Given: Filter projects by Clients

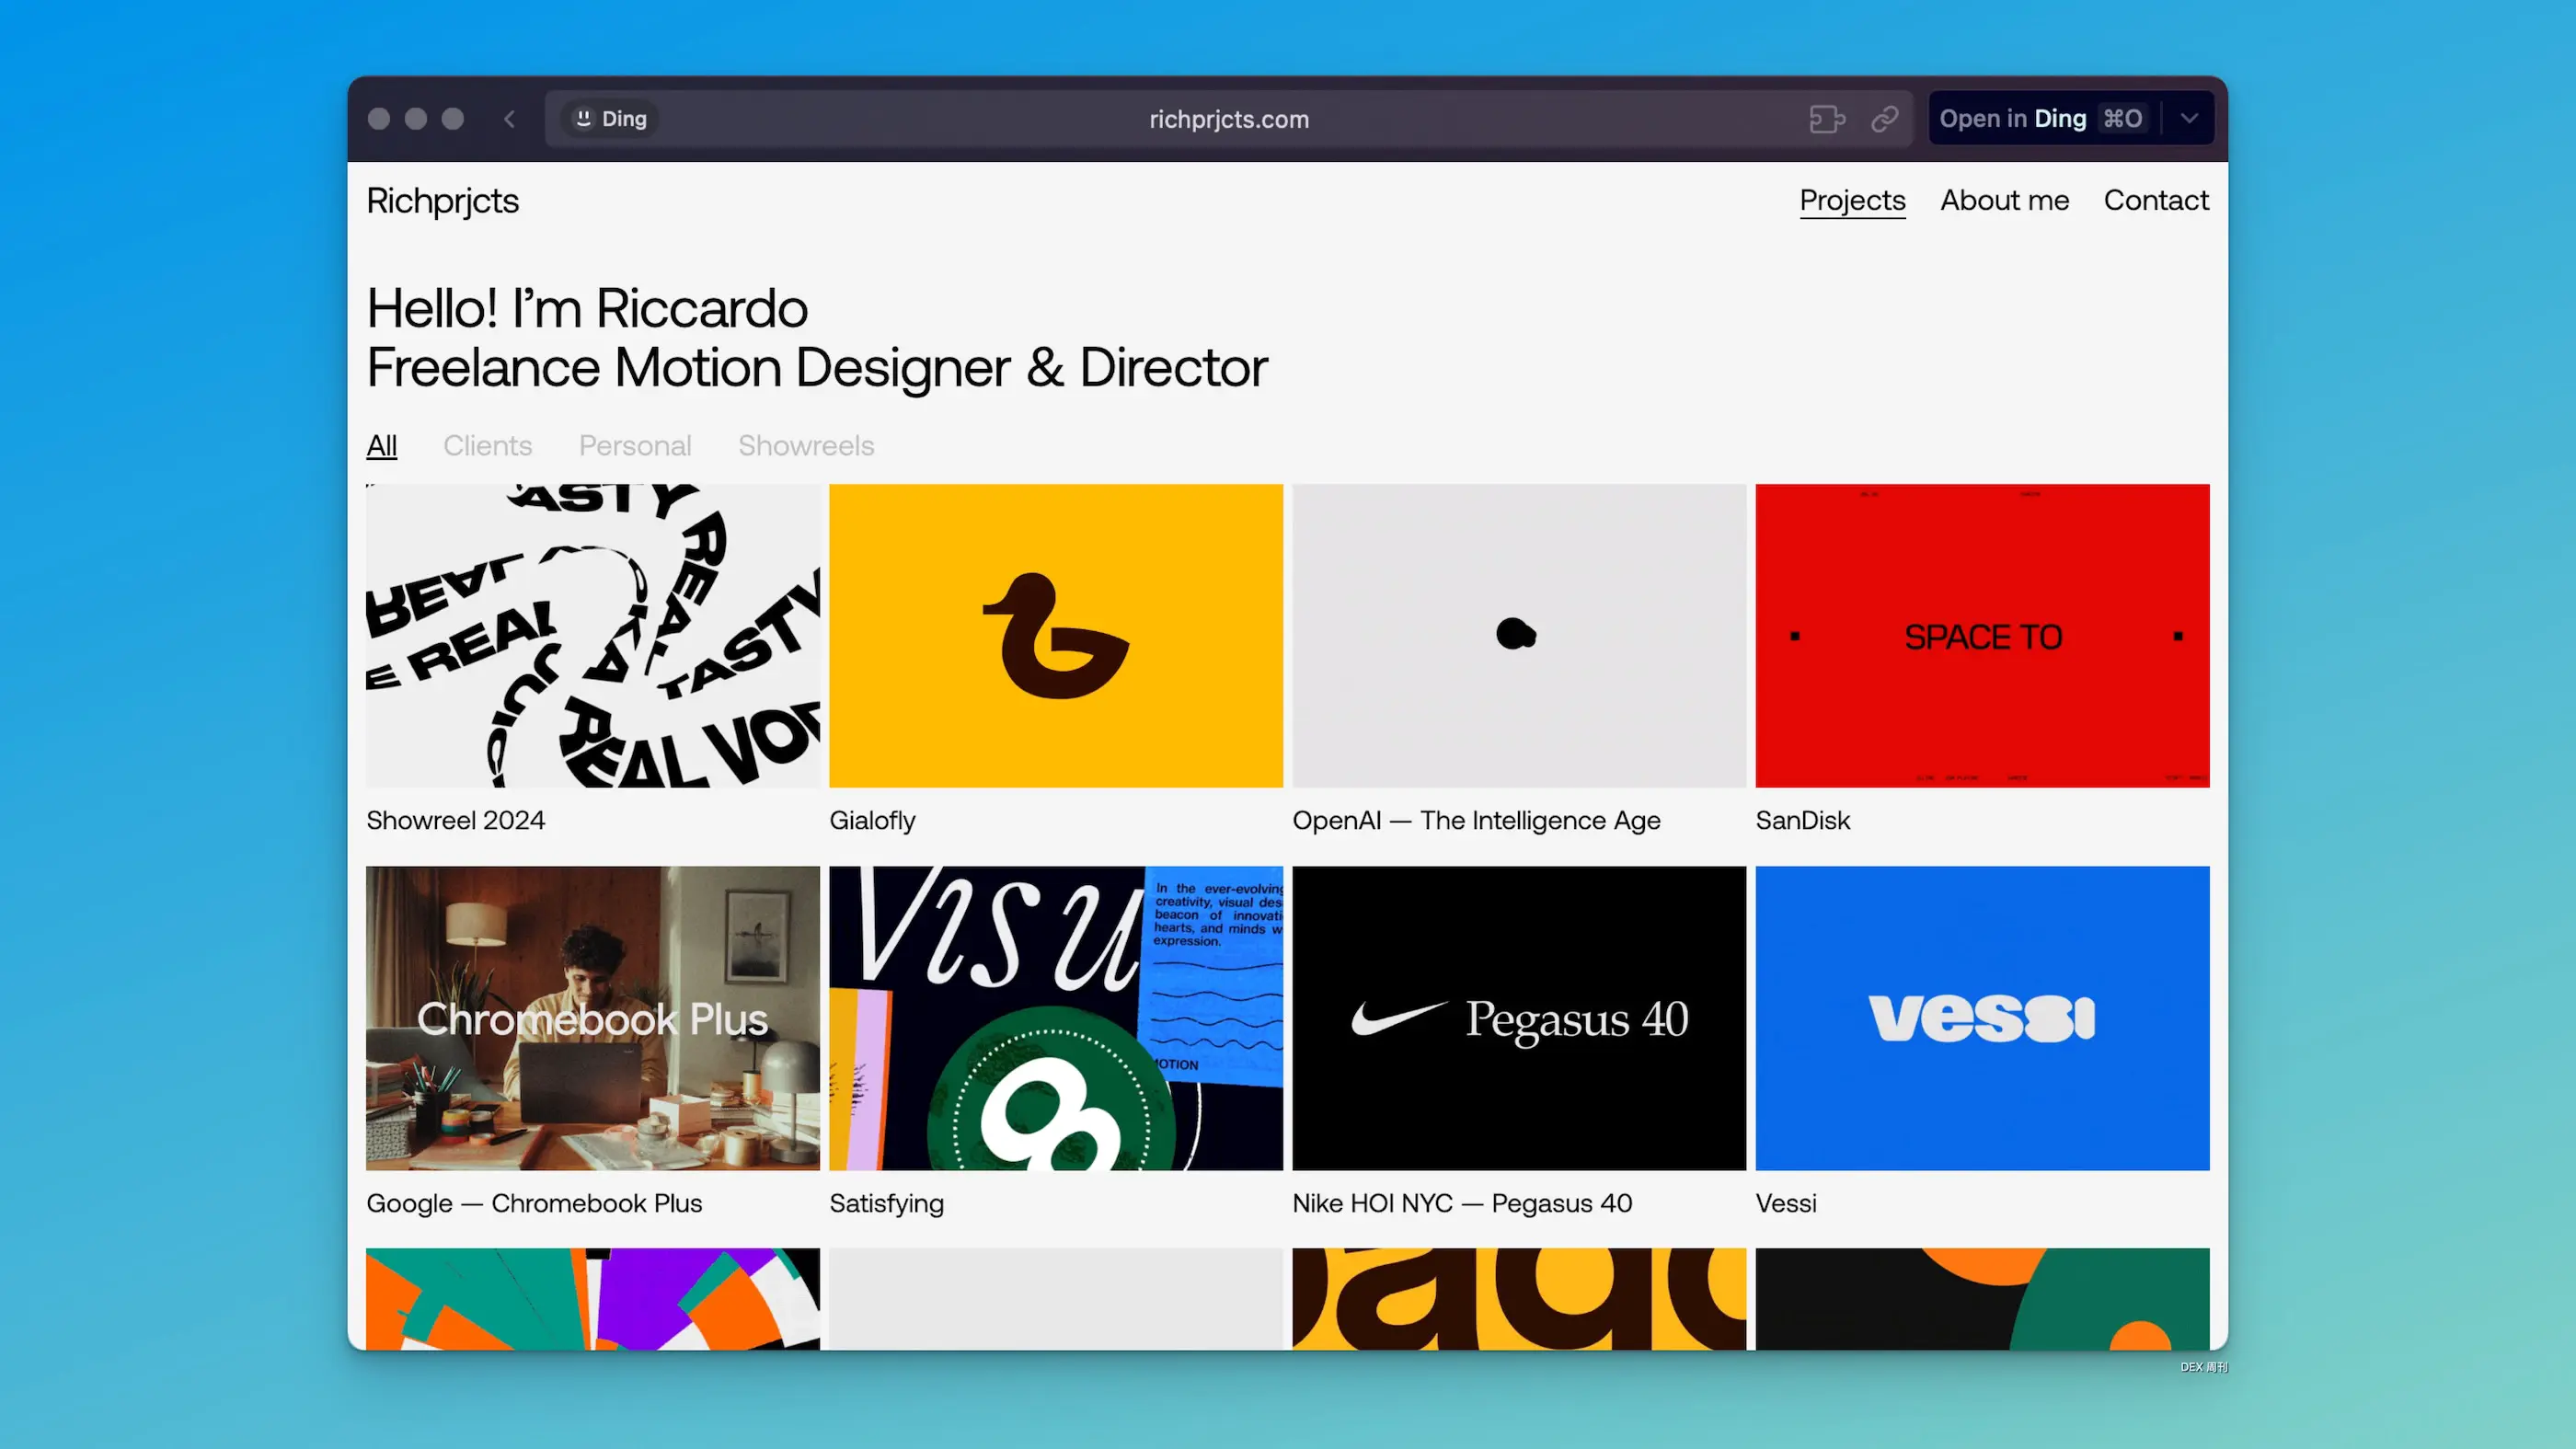Looking at the screenshot, I should click(x=487, y=446).
